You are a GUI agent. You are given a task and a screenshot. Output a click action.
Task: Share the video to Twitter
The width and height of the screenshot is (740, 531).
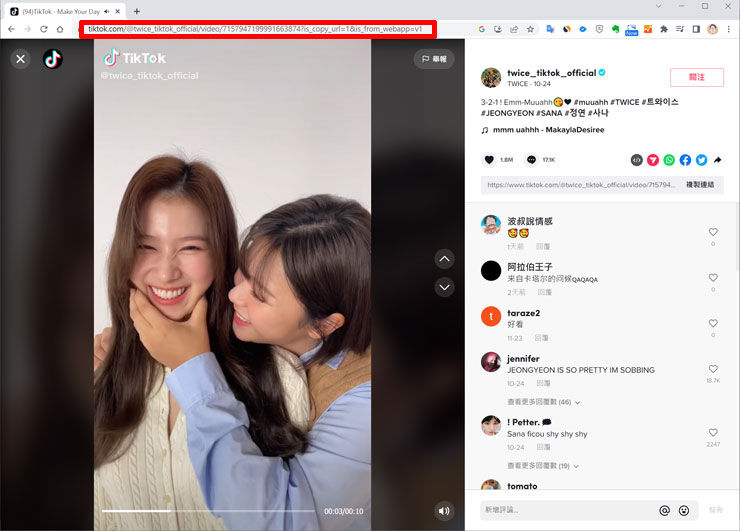coord(702,160)
